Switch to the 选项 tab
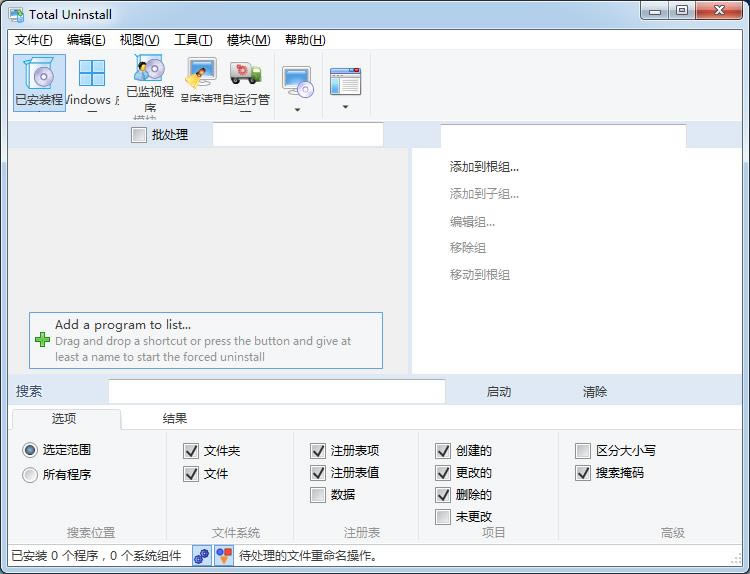The image size is (750, 574). [66, 419]
